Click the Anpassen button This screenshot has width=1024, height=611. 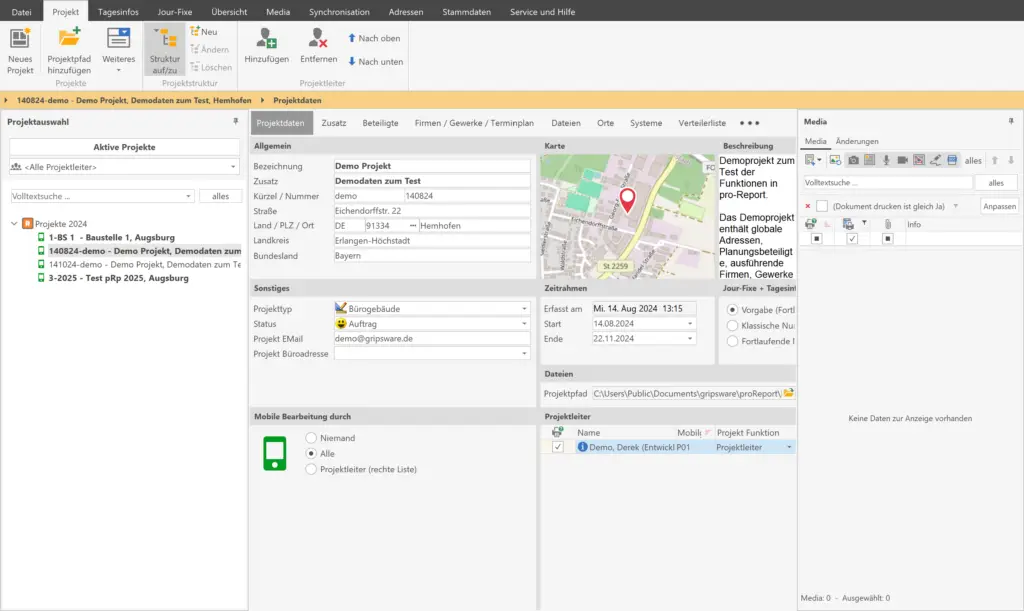999,206
